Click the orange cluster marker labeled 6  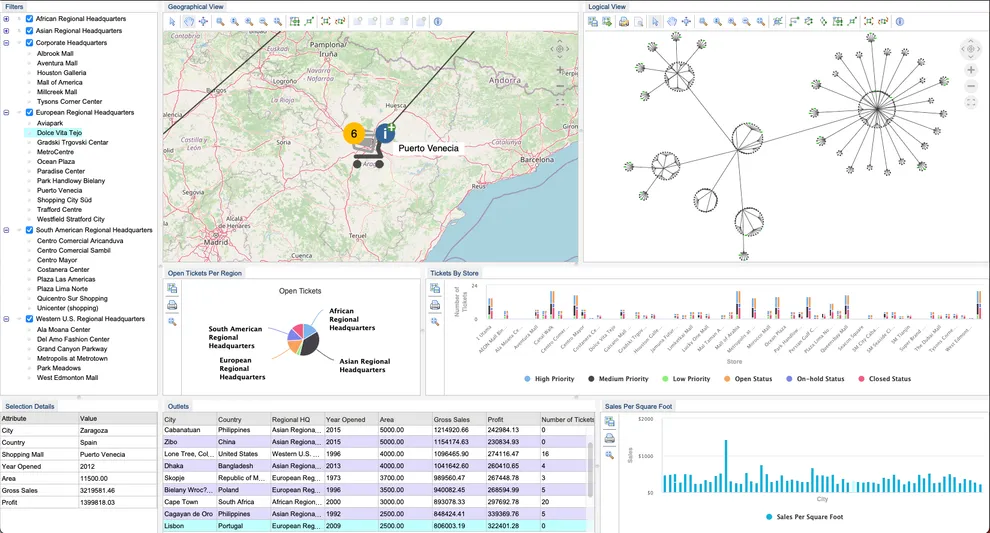[x=353, y=133]
